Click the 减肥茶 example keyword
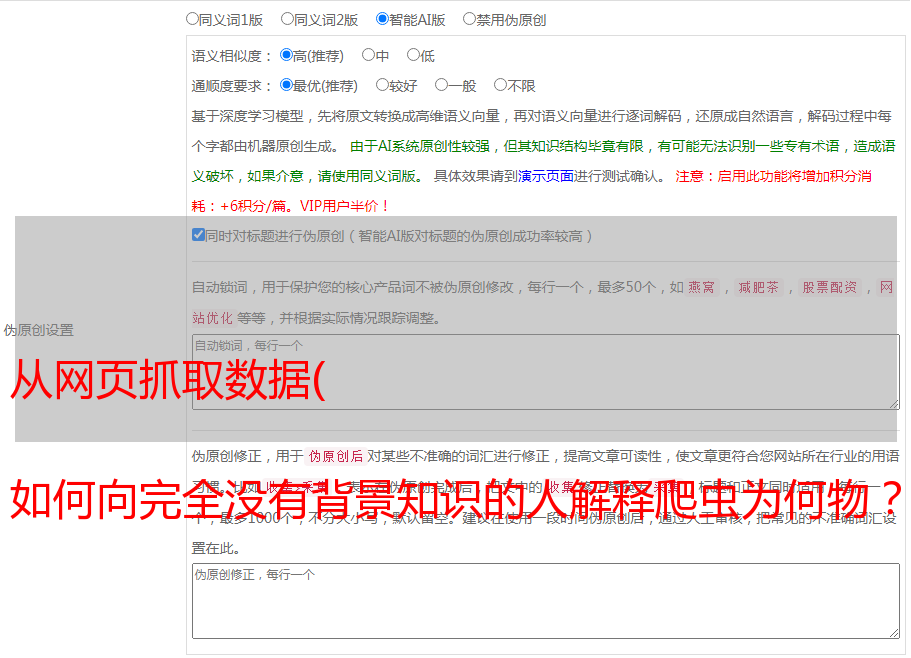This screenshot has height=658, width=911. tap(758, 287)
